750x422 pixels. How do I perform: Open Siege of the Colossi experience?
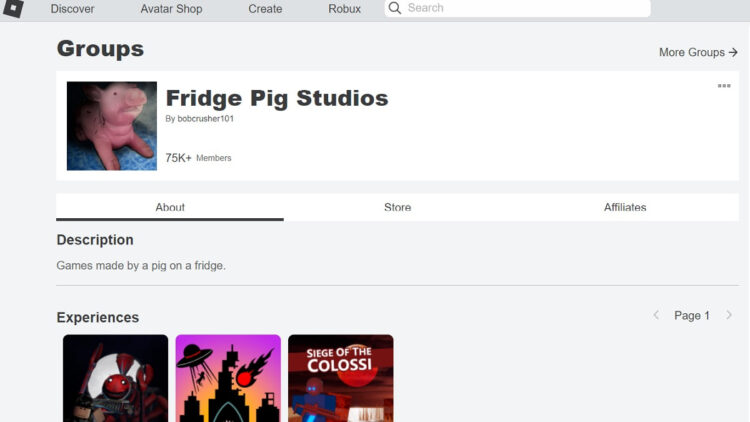[341, 378]
